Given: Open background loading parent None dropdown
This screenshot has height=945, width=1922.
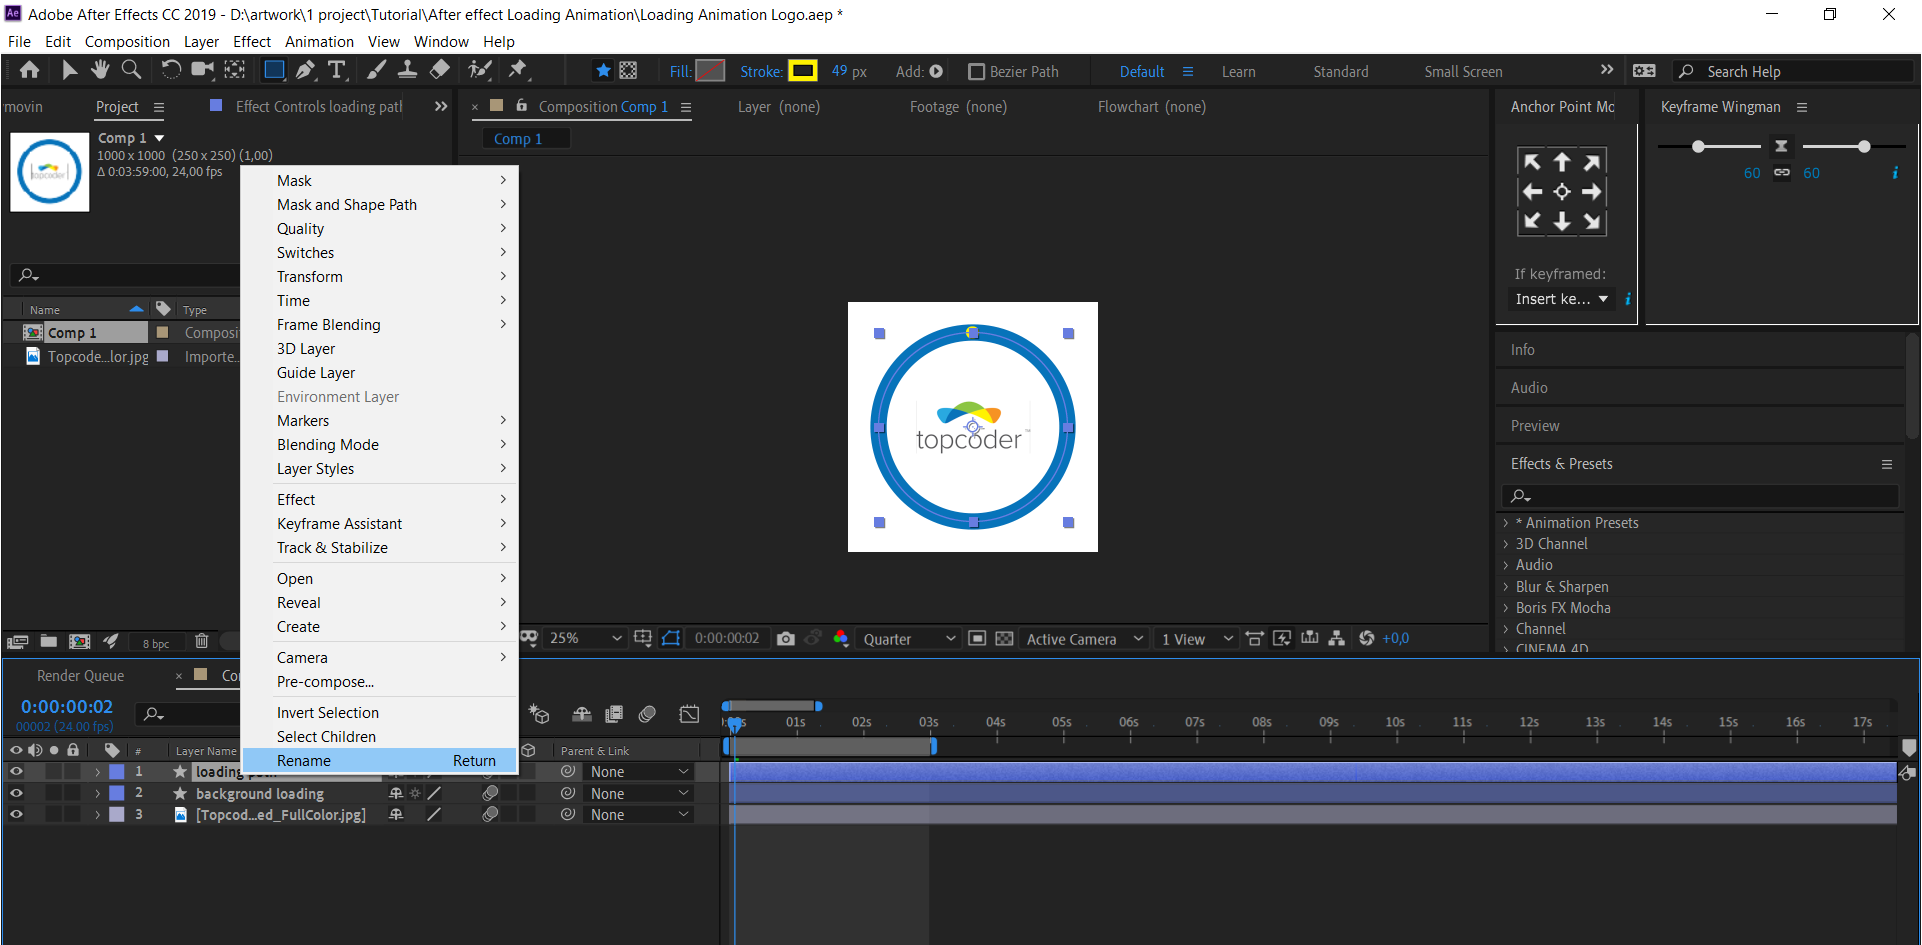Looking at the screenshot, I should point(639,793).
